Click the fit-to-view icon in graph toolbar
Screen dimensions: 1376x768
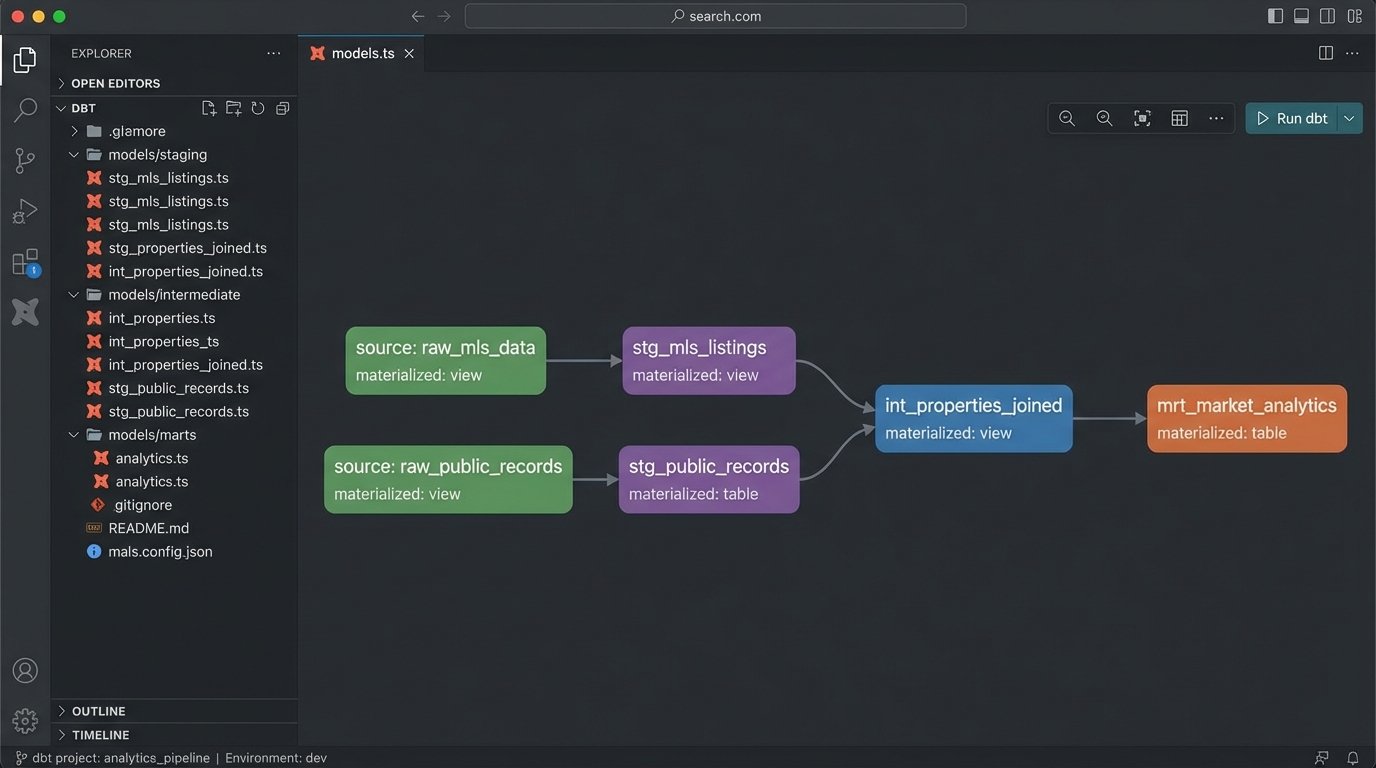pyautogui.click(x=1142, y=118)
